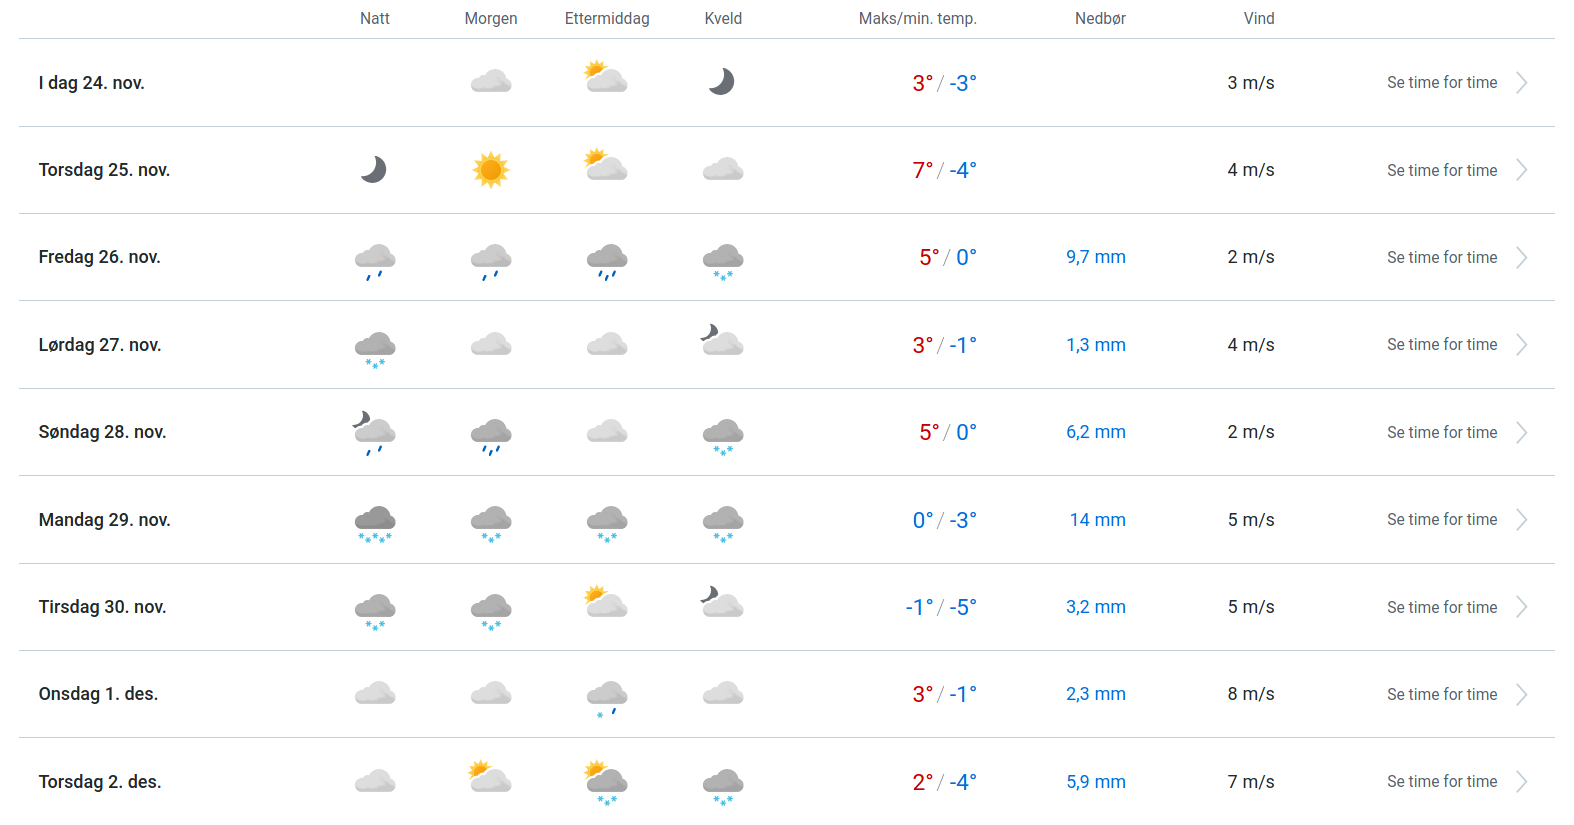
Task: Click the sun icon for Torsdag 25. nov. morning
Action: [491, 170]
